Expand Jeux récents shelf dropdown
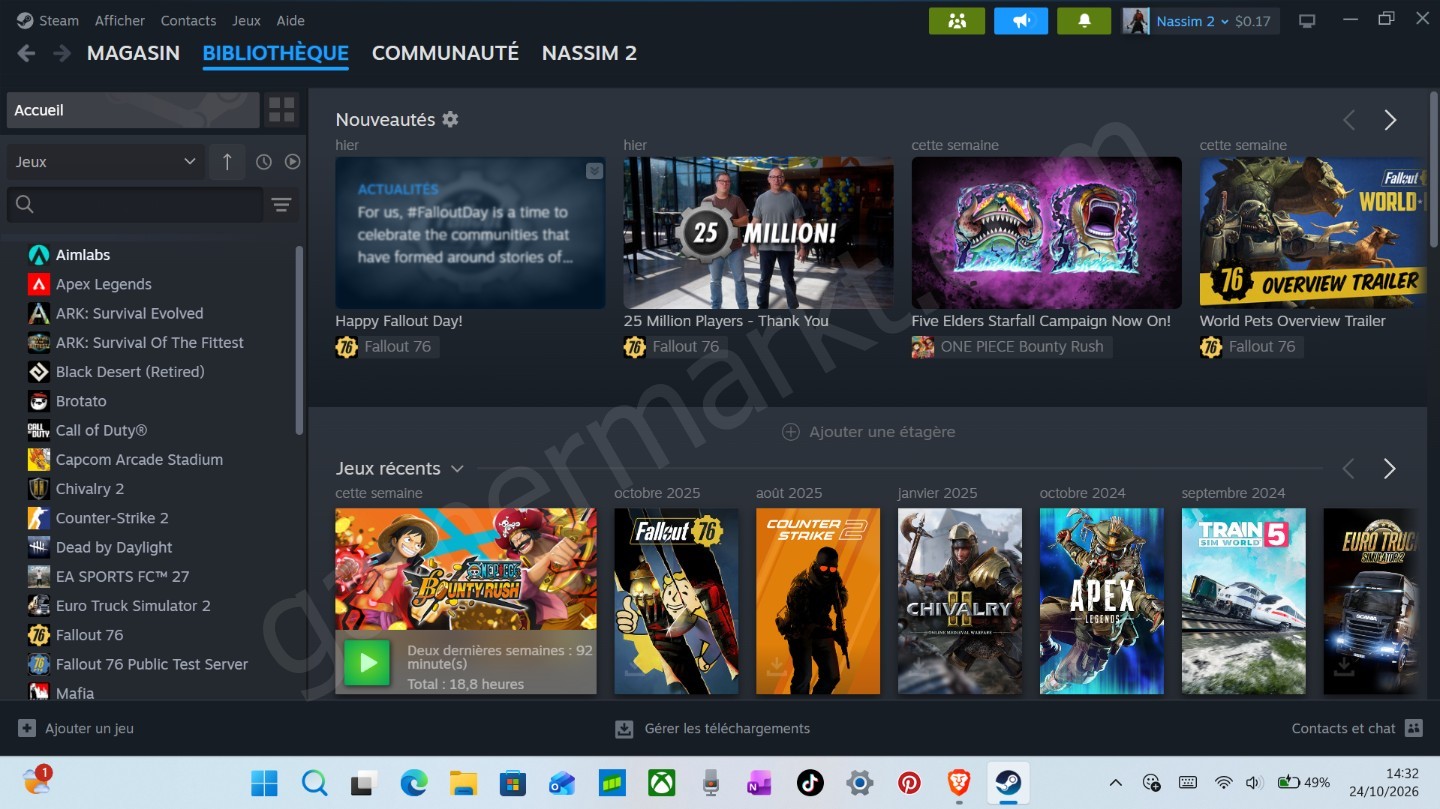This screenshot has height=809, width=1440. click(457, 469)
